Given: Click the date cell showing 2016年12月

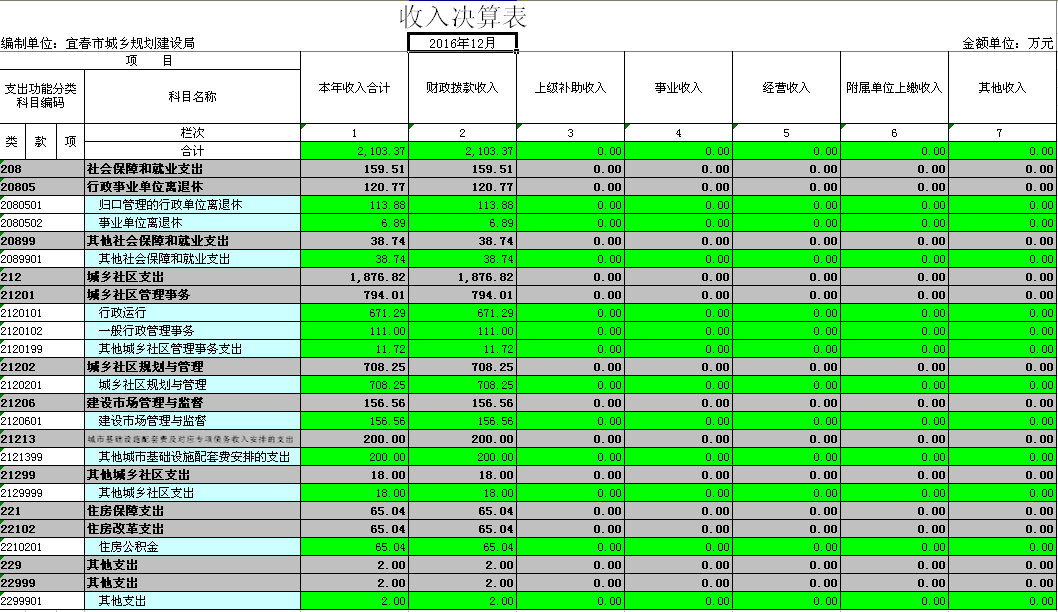Looking at the screenshot, I should (462, 43).
